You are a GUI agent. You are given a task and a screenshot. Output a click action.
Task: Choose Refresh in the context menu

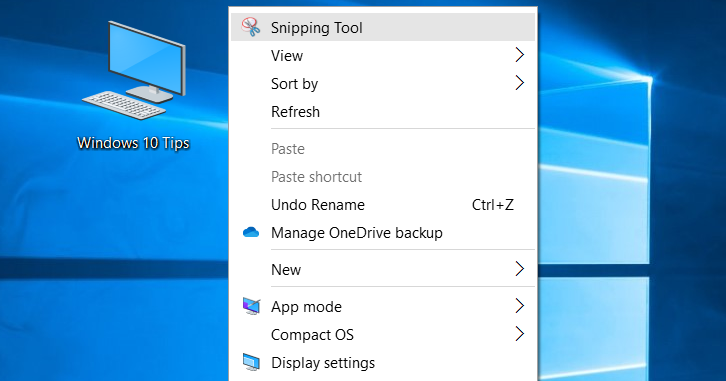[x=383, y=112]
